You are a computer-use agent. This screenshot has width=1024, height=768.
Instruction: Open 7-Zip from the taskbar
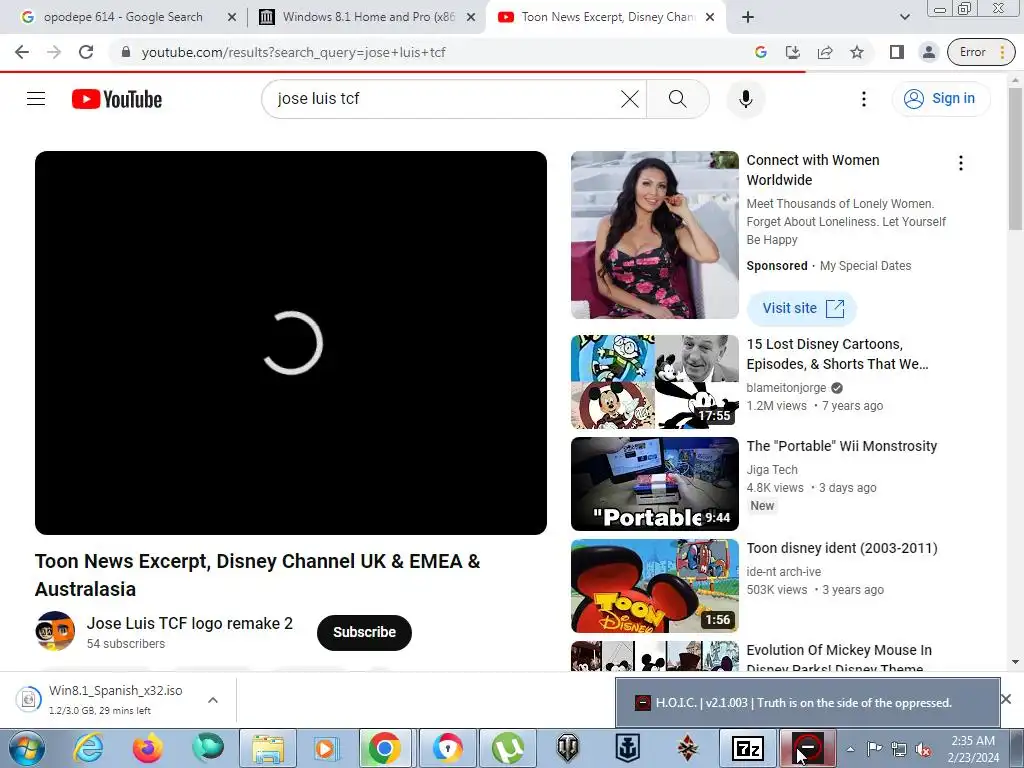tap(748, 748)
